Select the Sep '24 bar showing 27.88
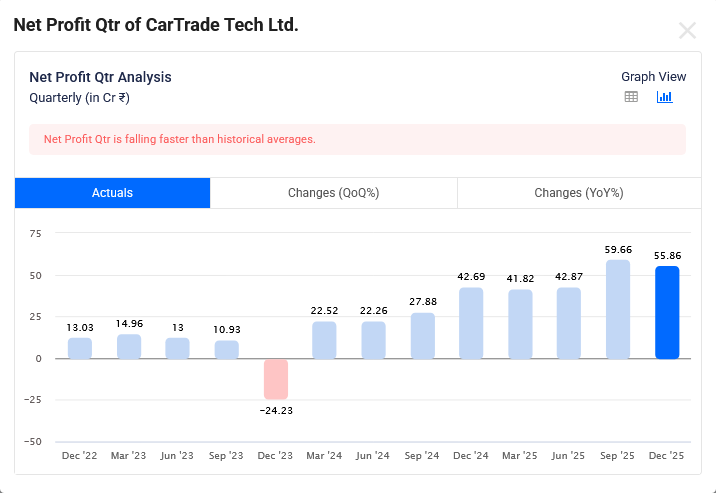 (422, 336)
